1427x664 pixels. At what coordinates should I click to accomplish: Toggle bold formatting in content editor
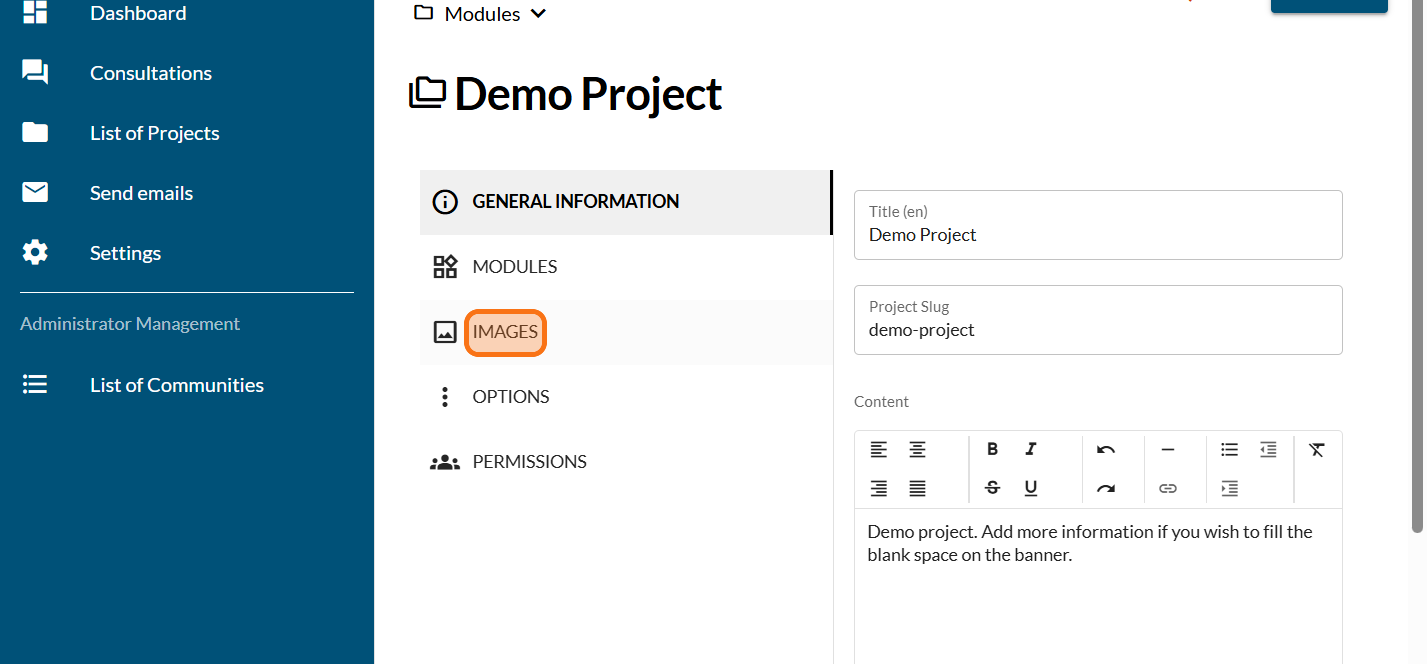click(x=992, y=450)
